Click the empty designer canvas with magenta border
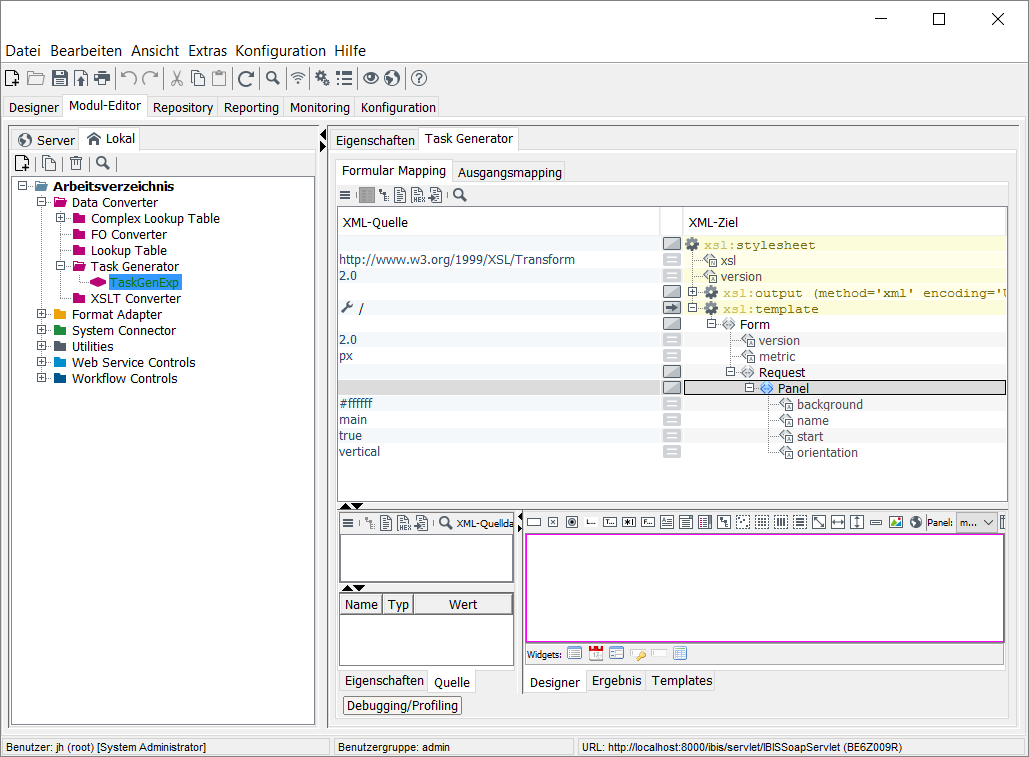 coord(764,588)
